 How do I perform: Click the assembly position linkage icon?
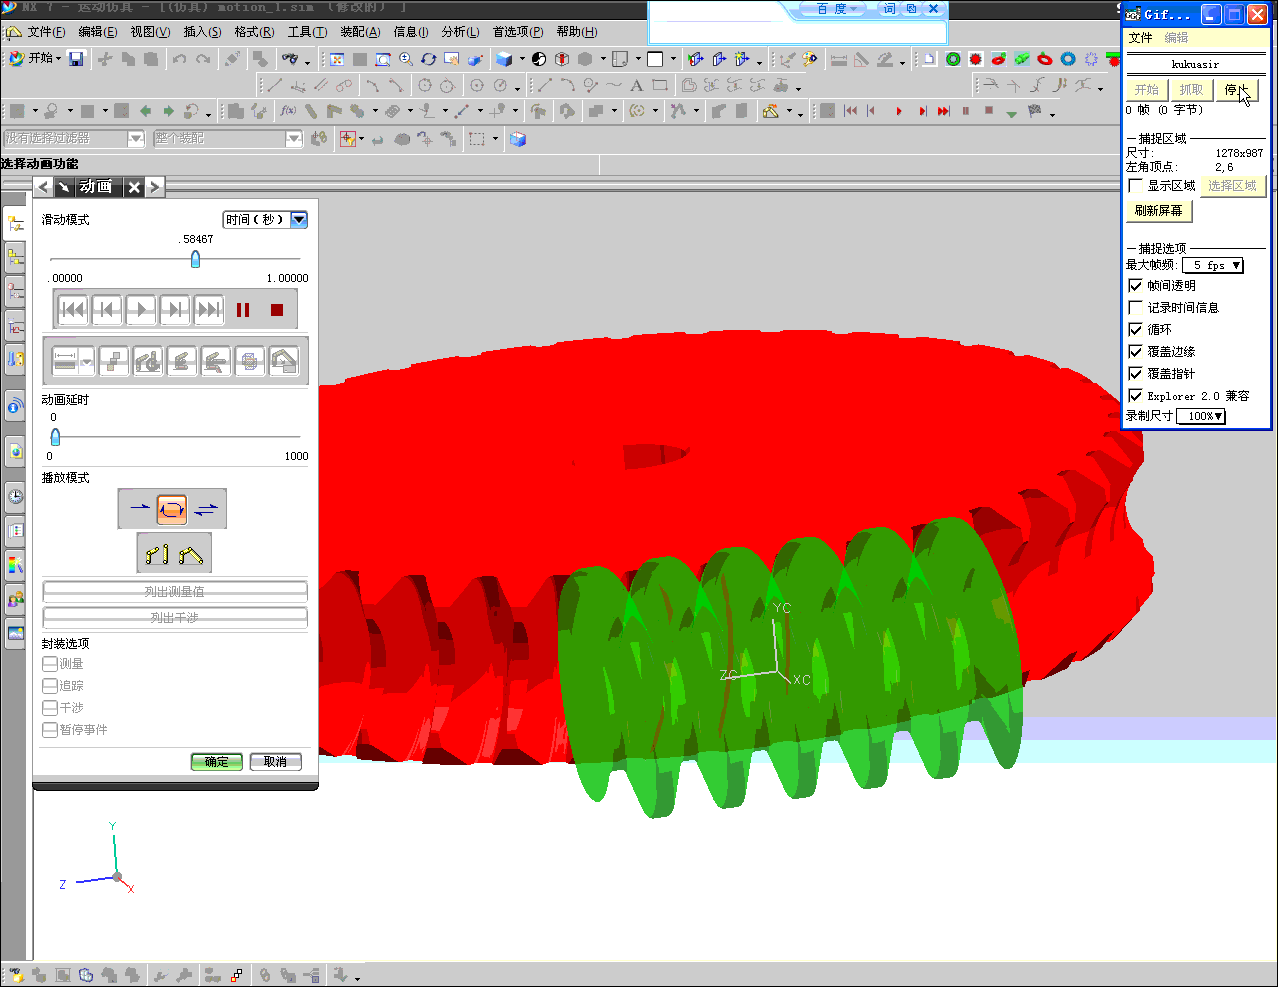coord(190,553)
